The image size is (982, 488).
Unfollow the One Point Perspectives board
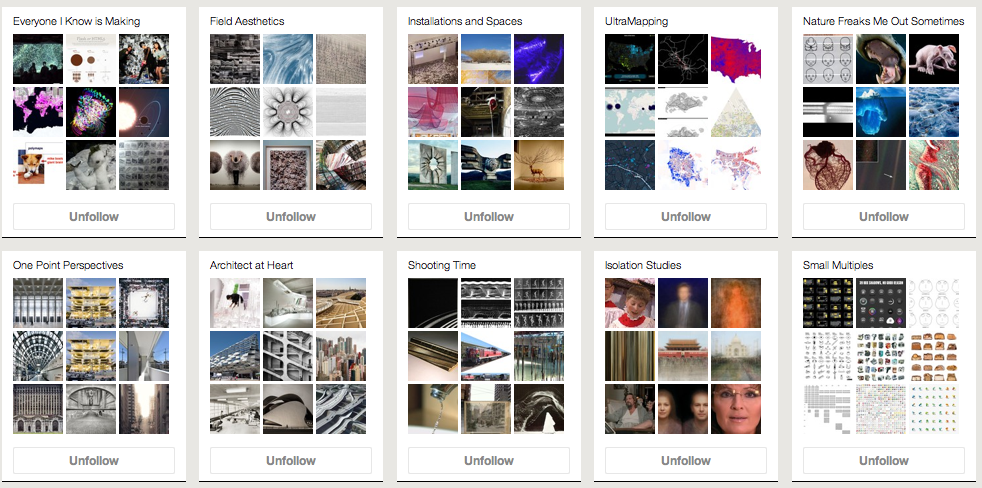94,460
